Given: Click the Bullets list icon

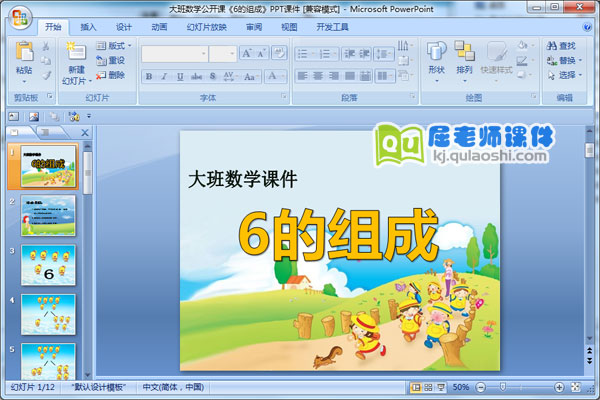Looking at the screenshot, I should (305, 54).
